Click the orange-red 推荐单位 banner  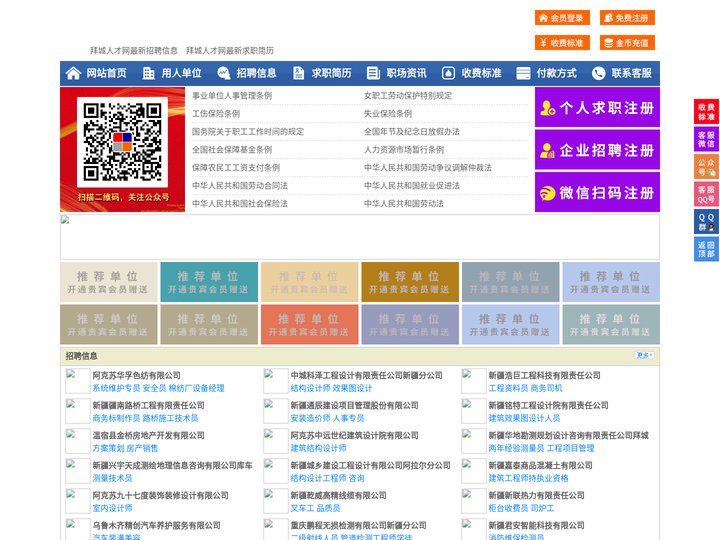tap(309, 324)
